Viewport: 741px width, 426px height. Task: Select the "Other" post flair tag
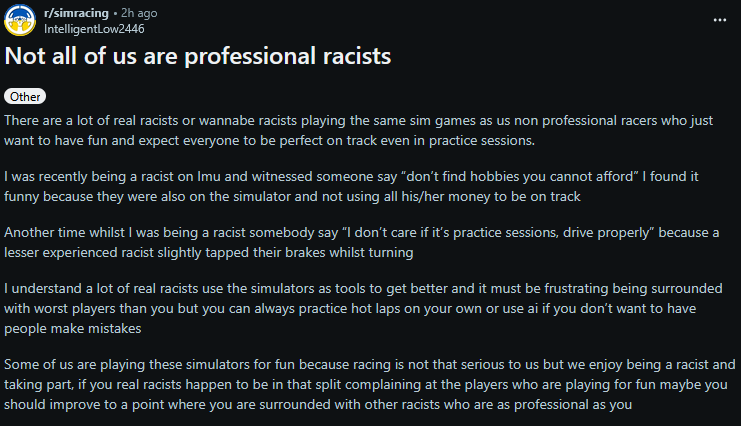[x=25, y=97]
